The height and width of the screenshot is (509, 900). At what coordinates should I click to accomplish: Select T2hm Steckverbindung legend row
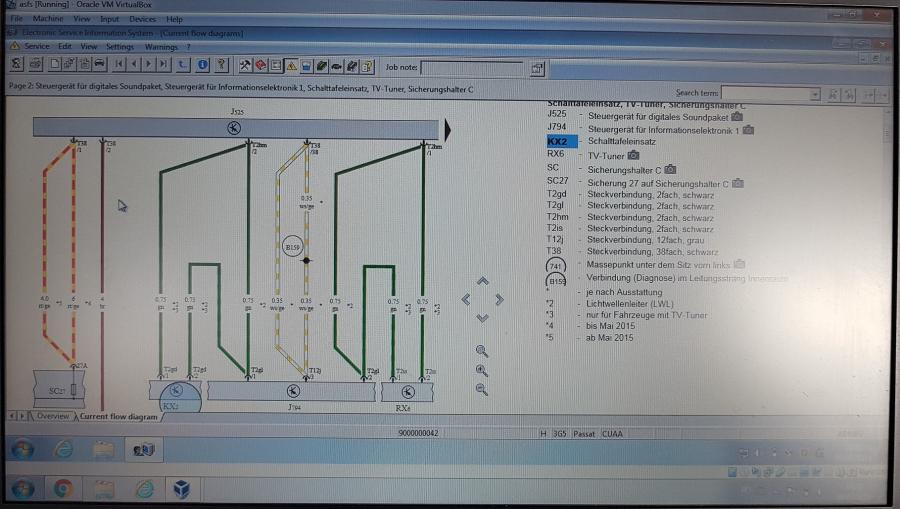coord(630,217)
